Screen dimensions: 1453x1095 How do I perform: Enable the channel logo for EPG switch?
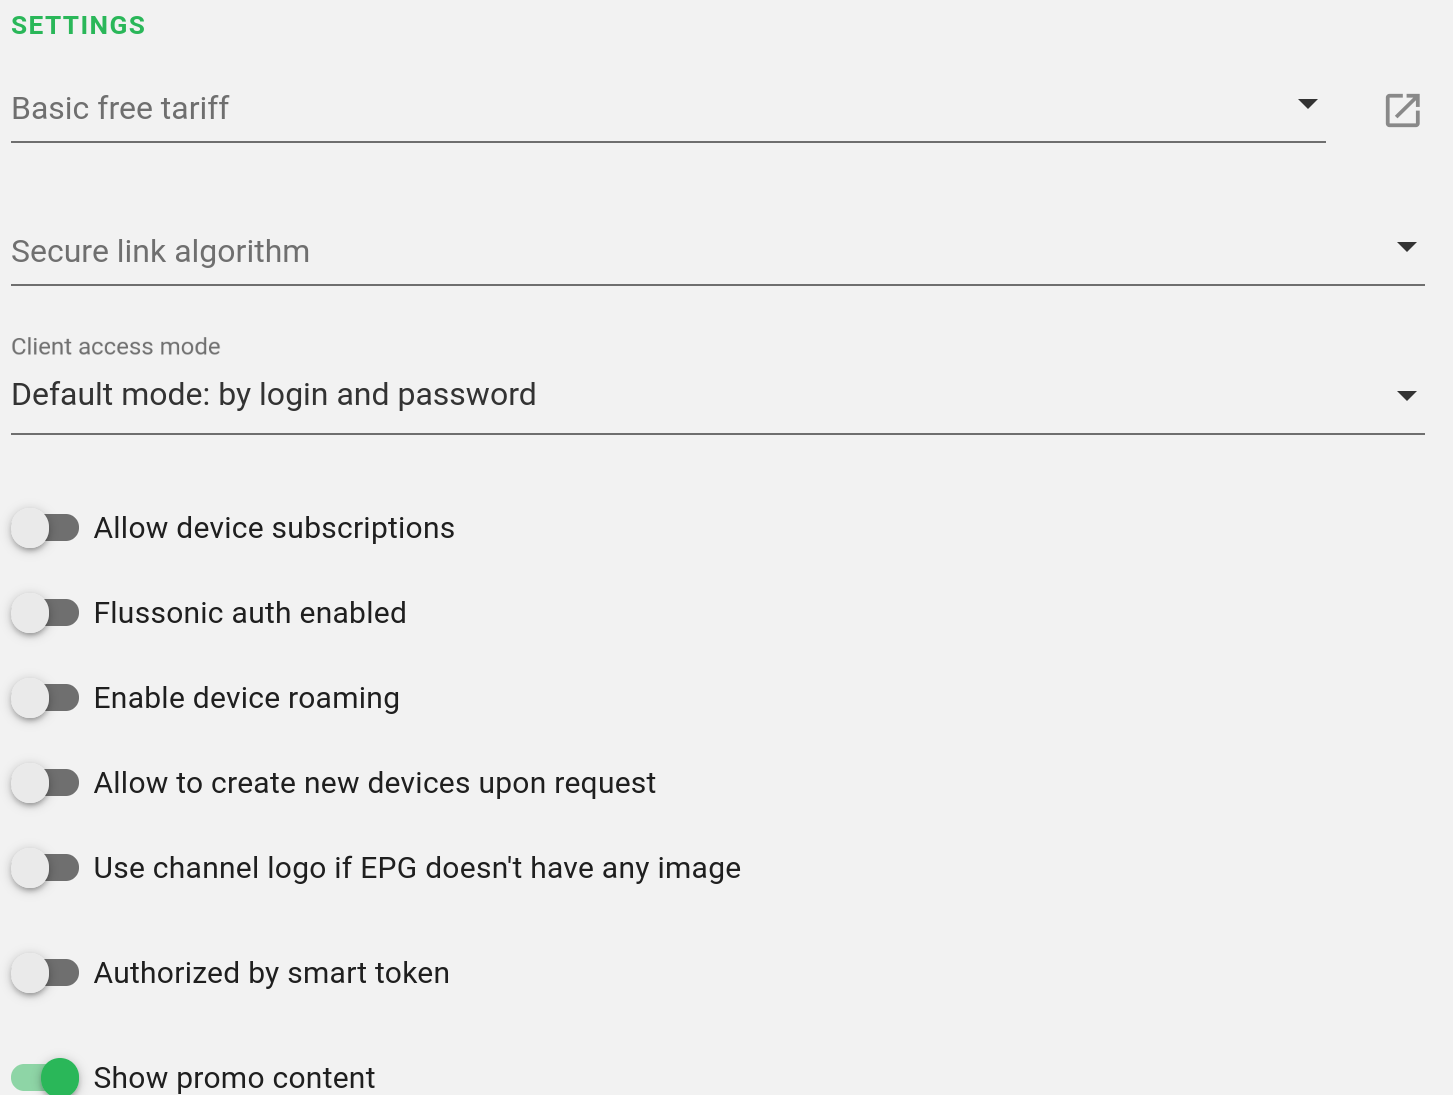[x=45, y=868]
